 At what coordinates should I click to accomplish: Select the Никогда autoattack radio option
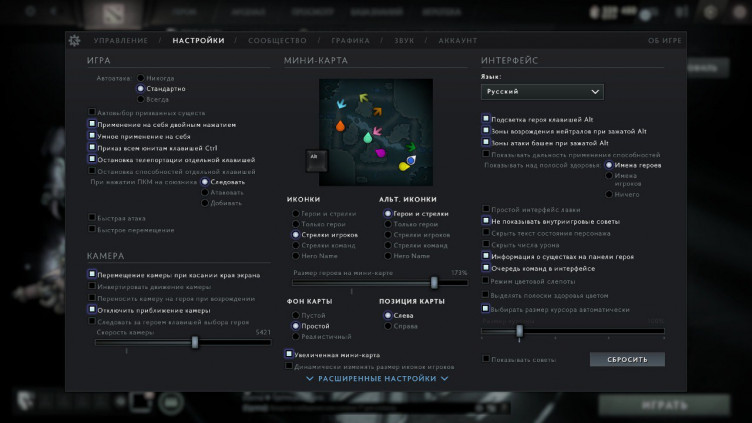141,77
